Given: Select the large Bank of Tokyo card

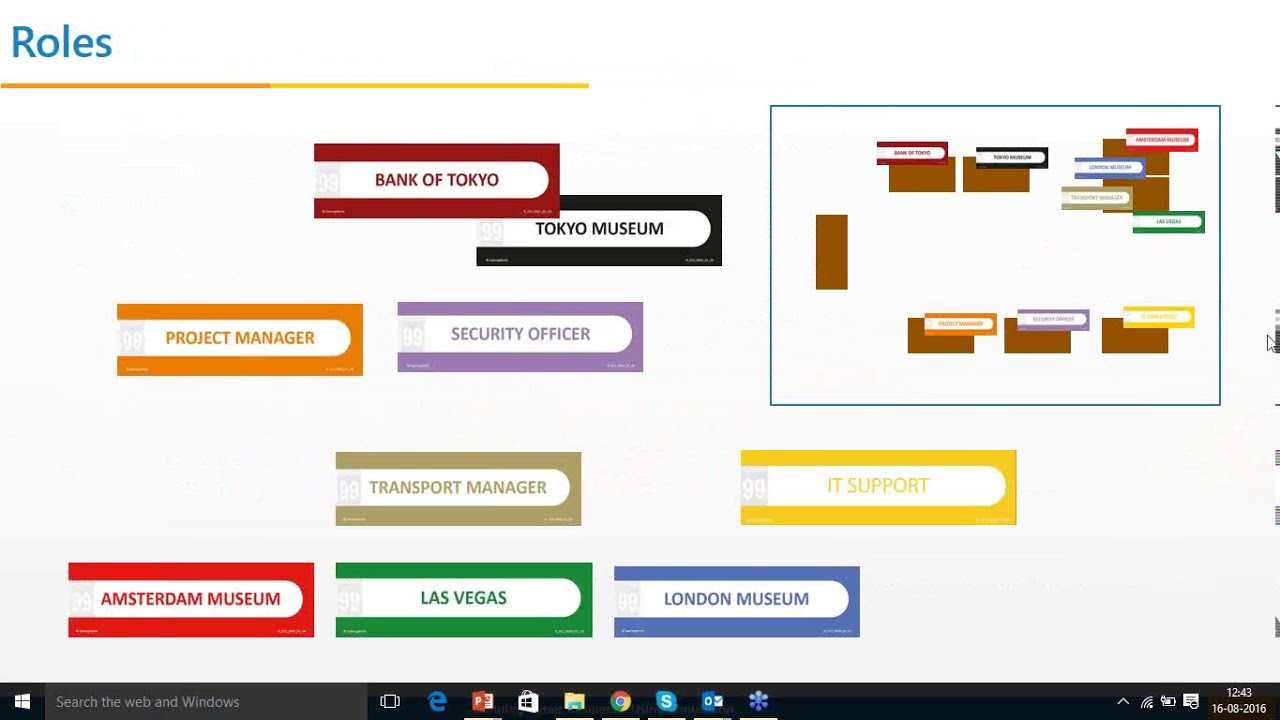Looking at the screenshot, I should [x=437, y=181].
